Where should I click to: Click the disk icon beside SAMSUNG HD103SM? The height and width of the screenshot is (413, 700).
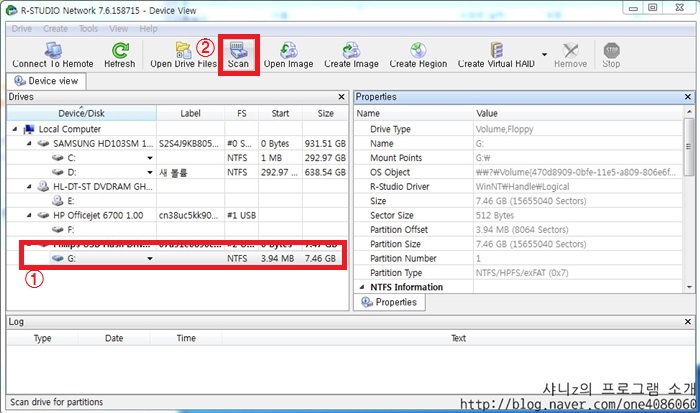[x=43, y=143]
